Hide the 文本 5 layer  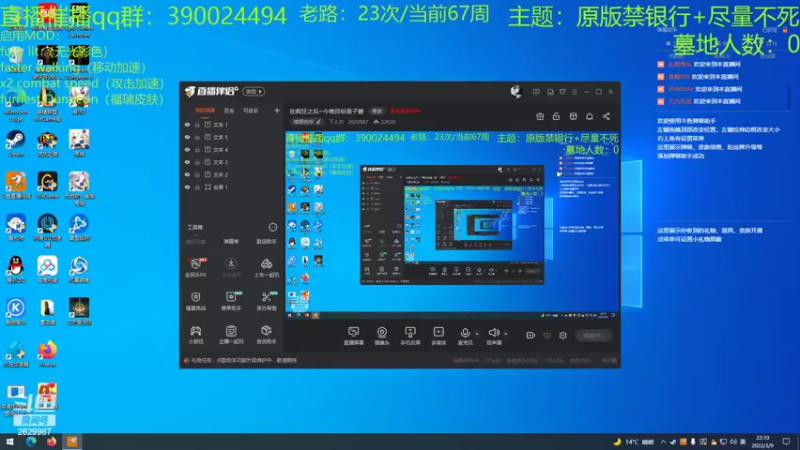click(x=187, y=137)
